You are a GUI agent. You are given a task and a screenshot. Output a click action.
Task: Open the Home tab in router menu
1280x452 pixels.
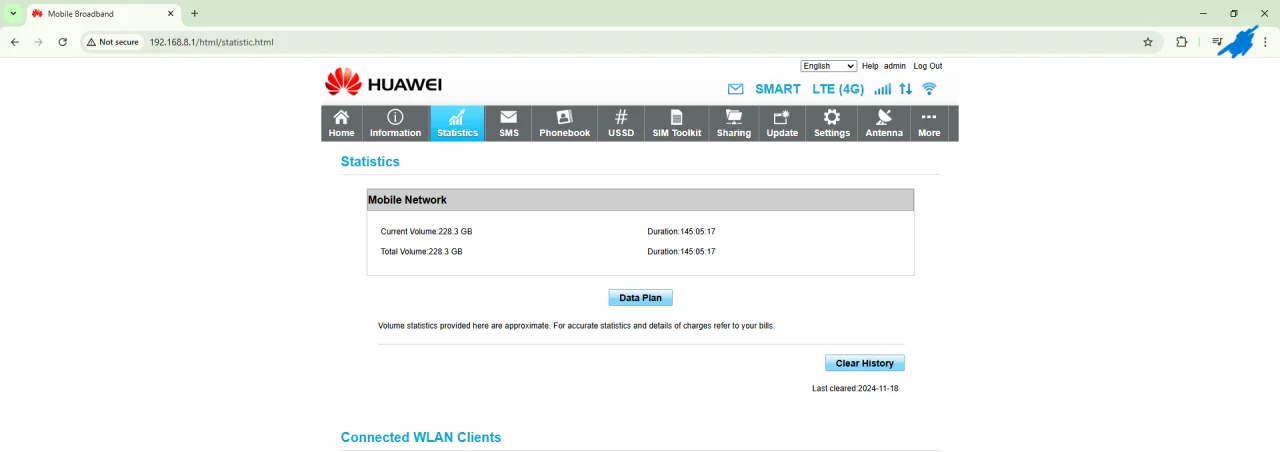[342, 124]
